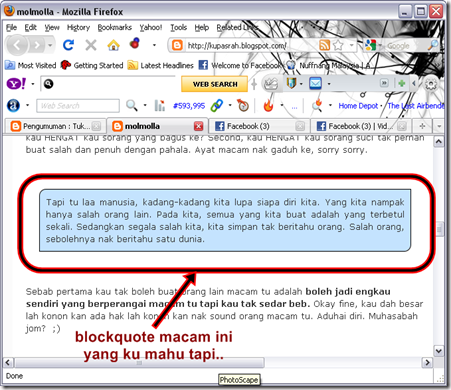
Task: Go back with the Back arrow button
Action: coord(17,45)
